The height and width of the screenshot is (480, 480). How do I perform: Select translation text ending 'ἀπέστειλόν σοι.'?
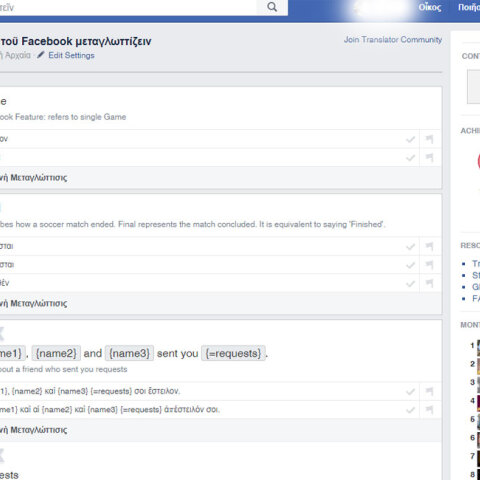tap(110, 409)
